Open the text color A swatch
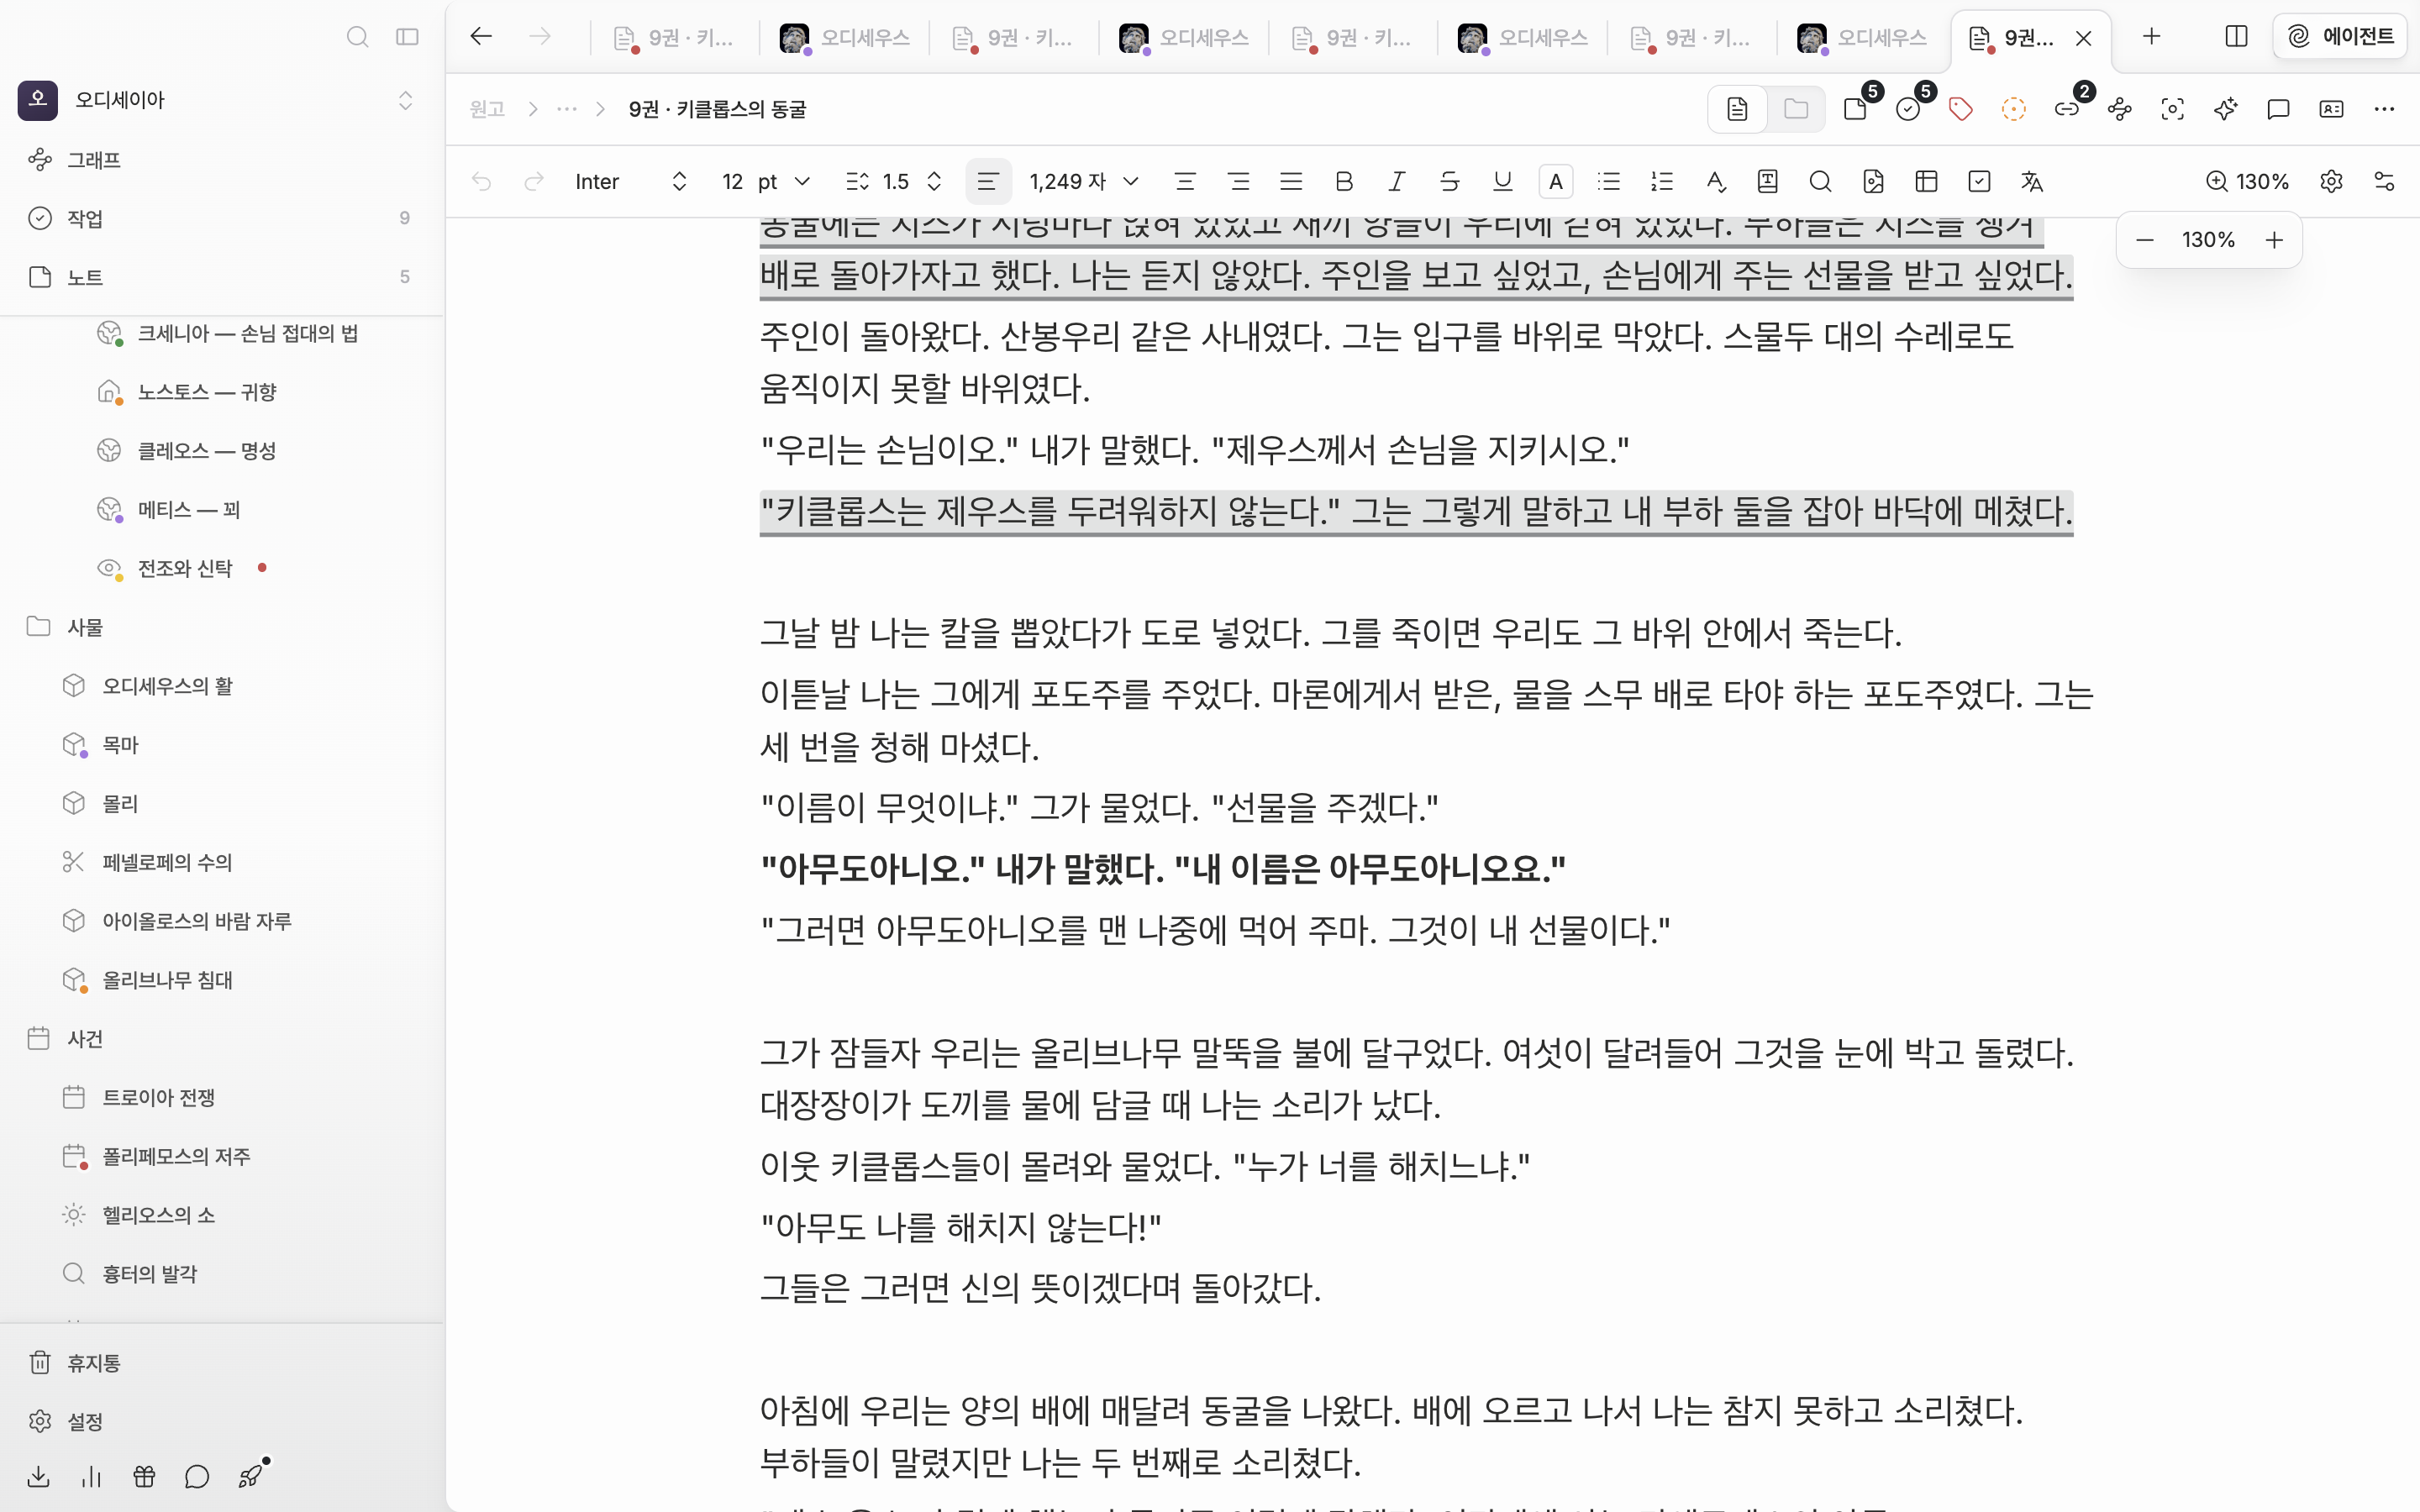 (x=1555, y=181)
